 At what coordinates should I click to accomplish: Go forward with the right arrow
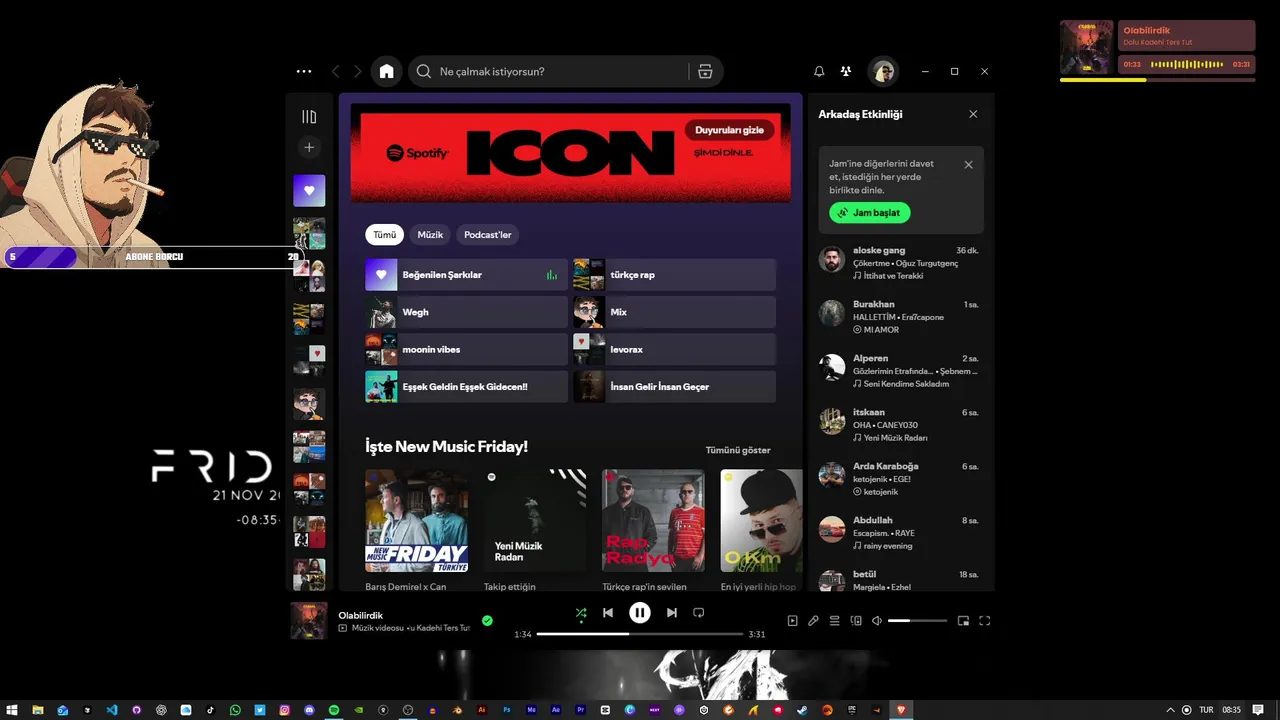(358, 71)
